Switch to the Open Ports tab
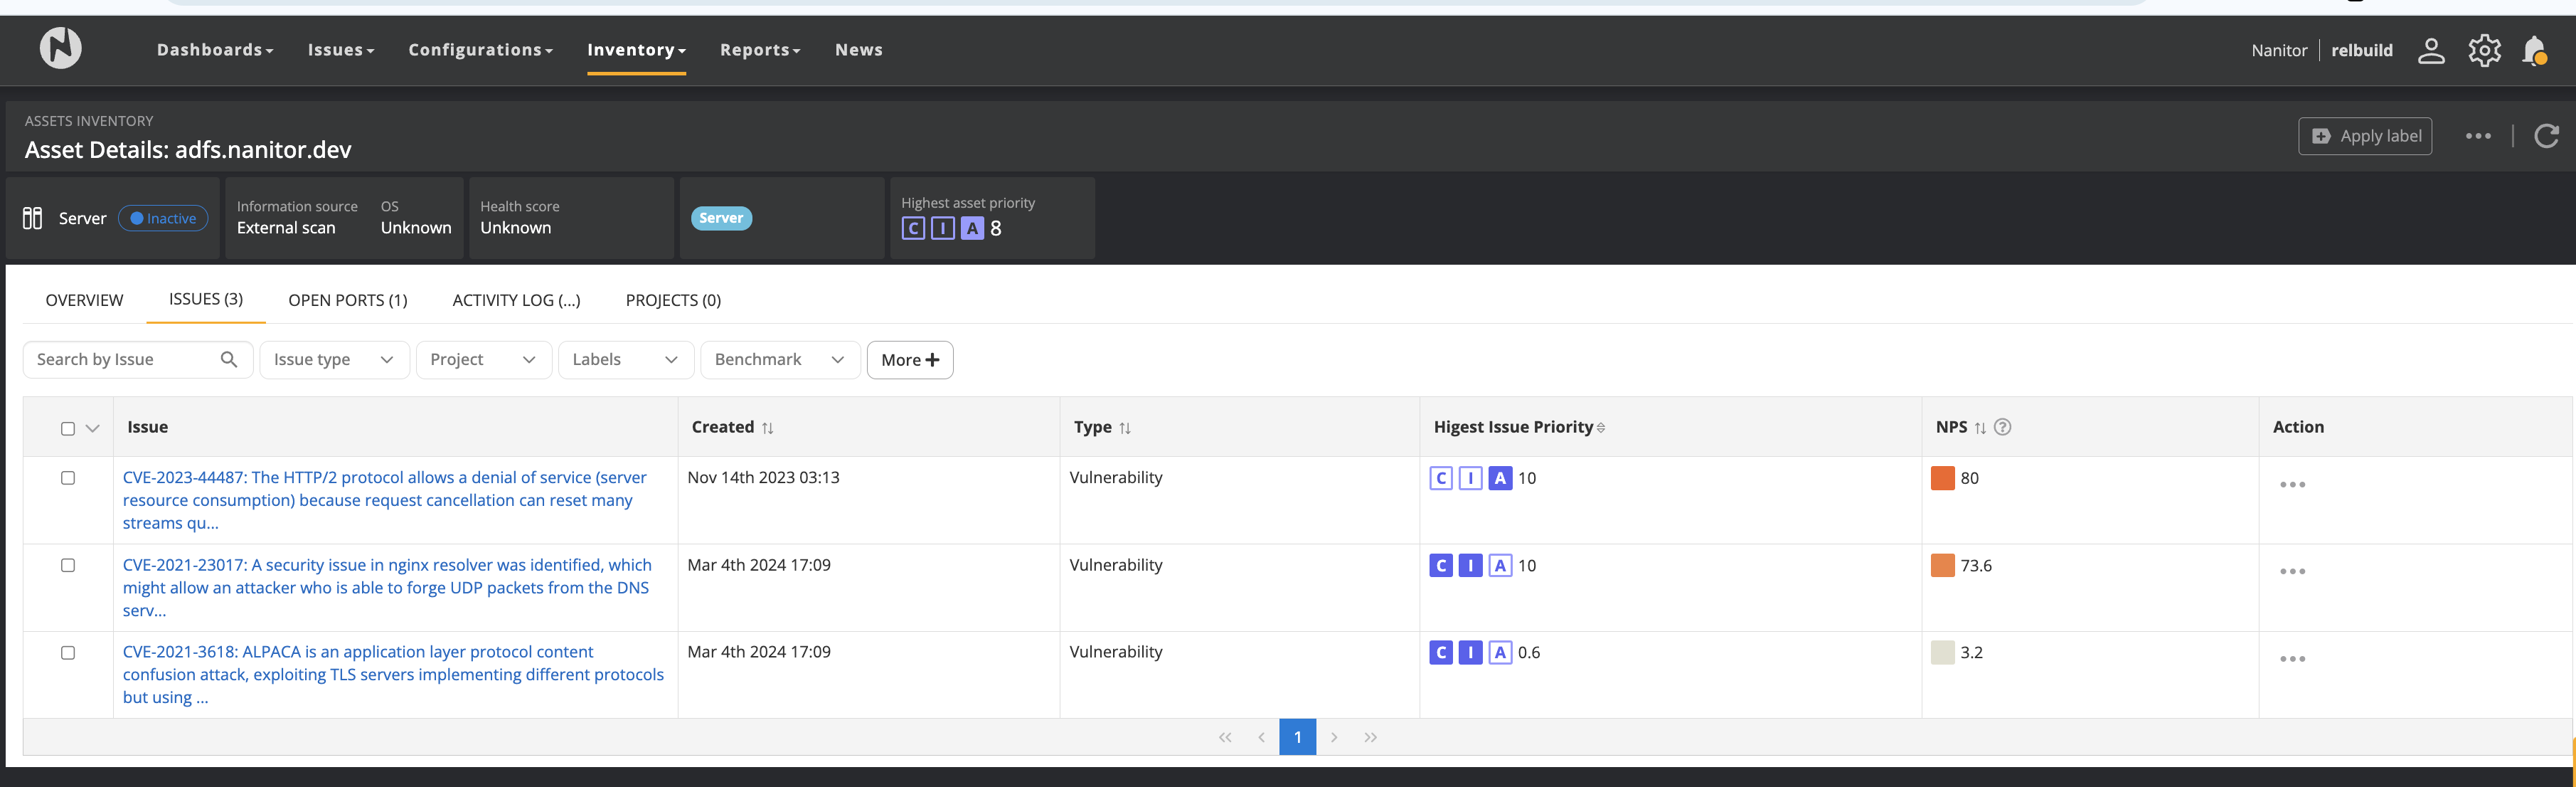Viewport: 2576px width, 787px height. click(x=347, y=300)
